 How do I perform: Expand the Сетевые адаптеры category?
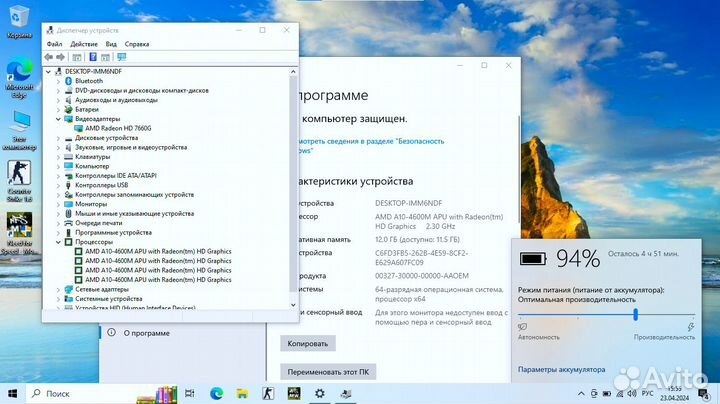coord(57,289)
